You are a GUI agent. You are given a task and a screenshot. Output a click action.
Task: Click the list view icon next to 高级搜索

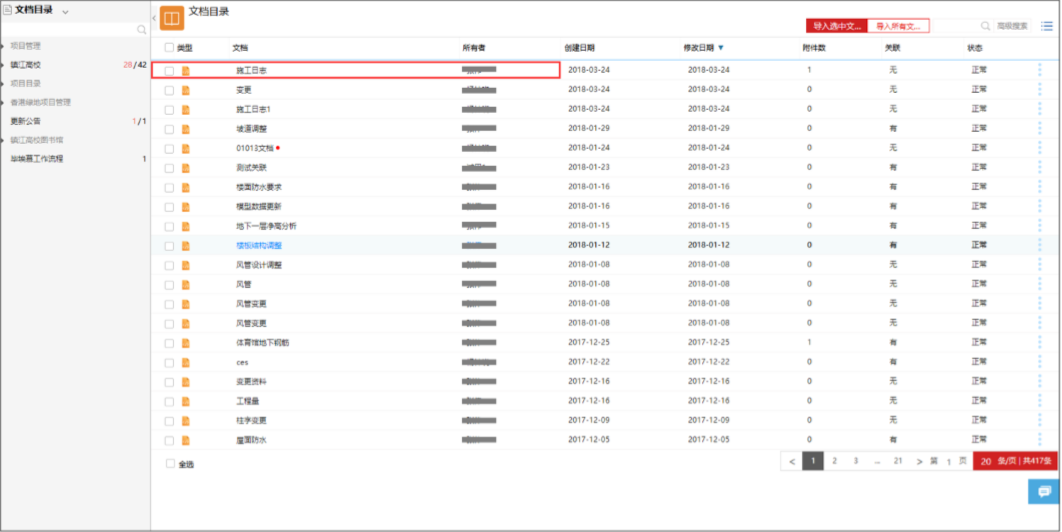click(1047, 26)
